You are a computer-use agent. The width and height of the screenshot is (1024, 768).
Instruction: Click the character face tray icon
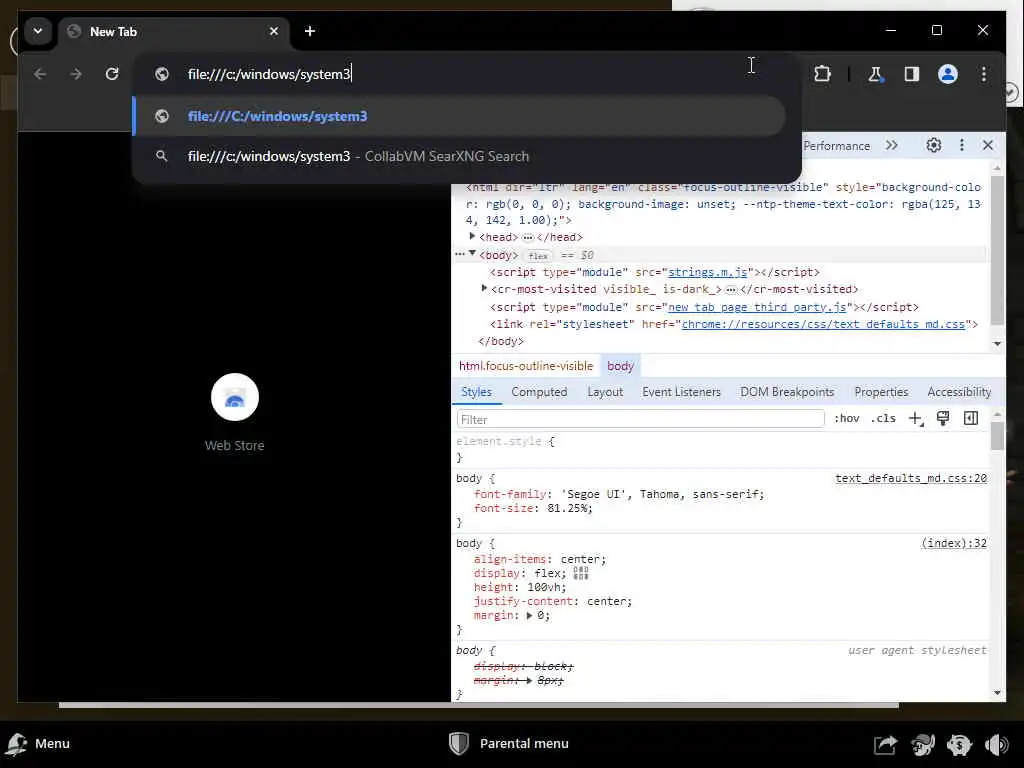[923, 744]
